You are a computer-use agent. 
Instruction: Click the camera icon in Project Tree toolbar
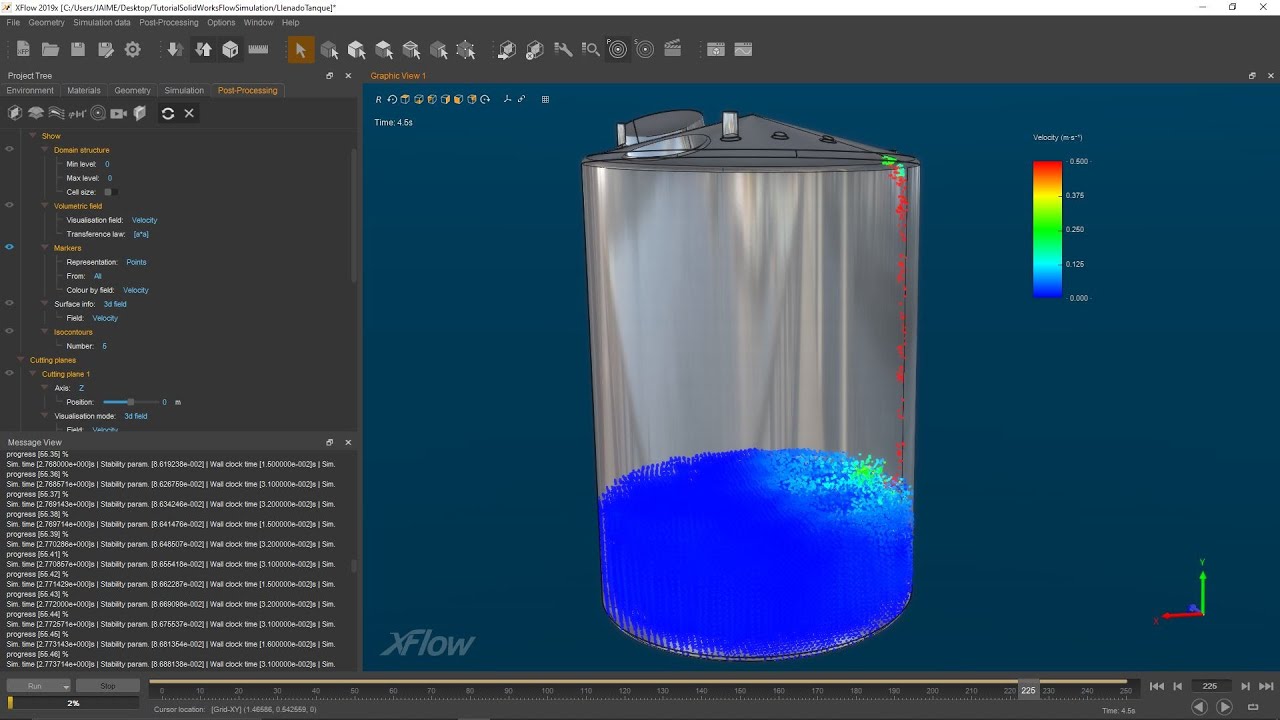coord(118,113)
